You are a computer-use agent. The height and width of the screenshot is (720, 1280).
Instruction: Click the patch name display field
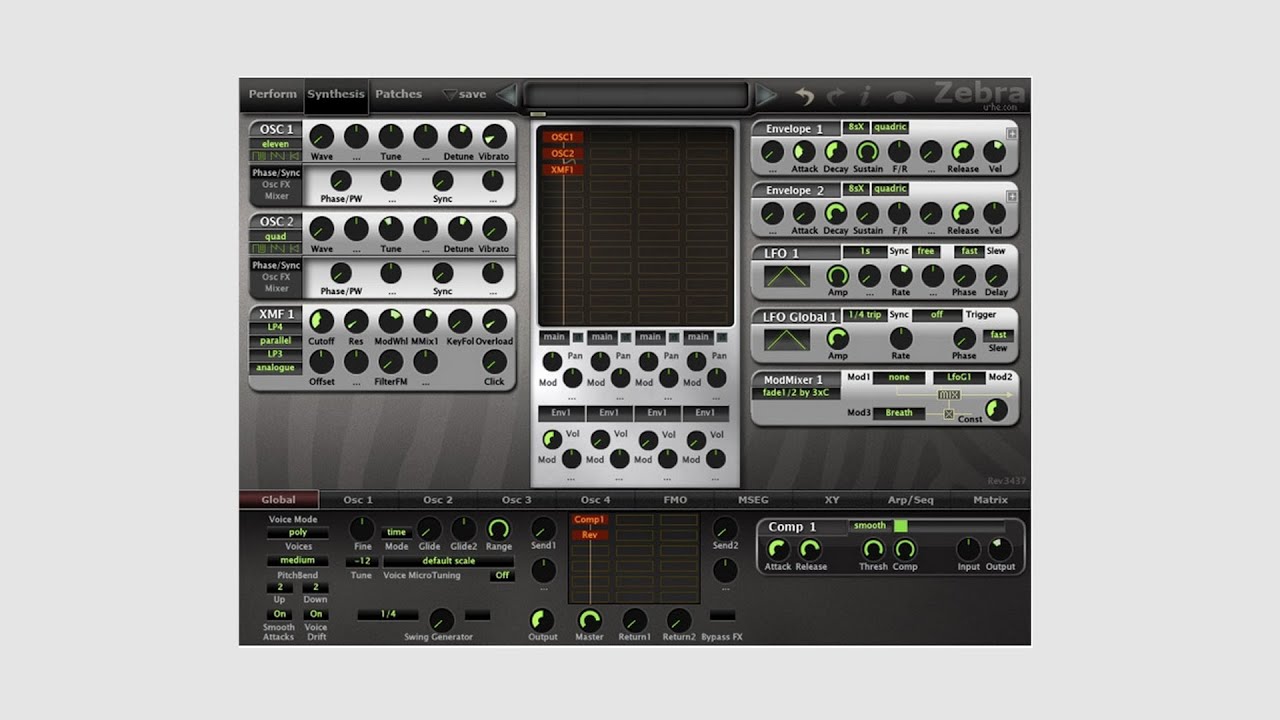(x=636, y=96)
